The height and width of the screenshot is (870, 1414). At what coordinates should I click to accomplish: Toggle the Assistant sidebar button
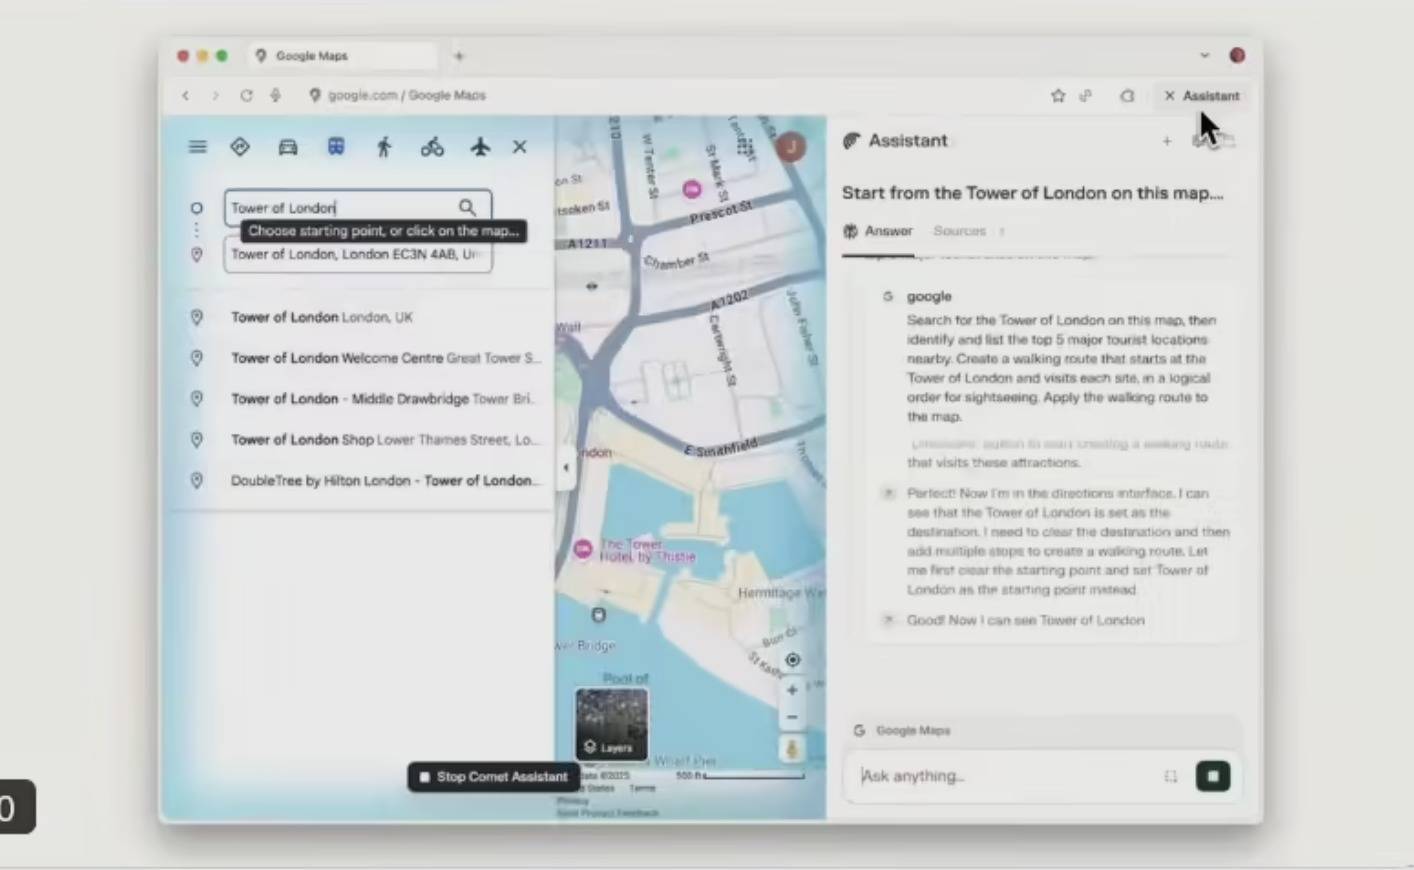[x=1201, y=96]
